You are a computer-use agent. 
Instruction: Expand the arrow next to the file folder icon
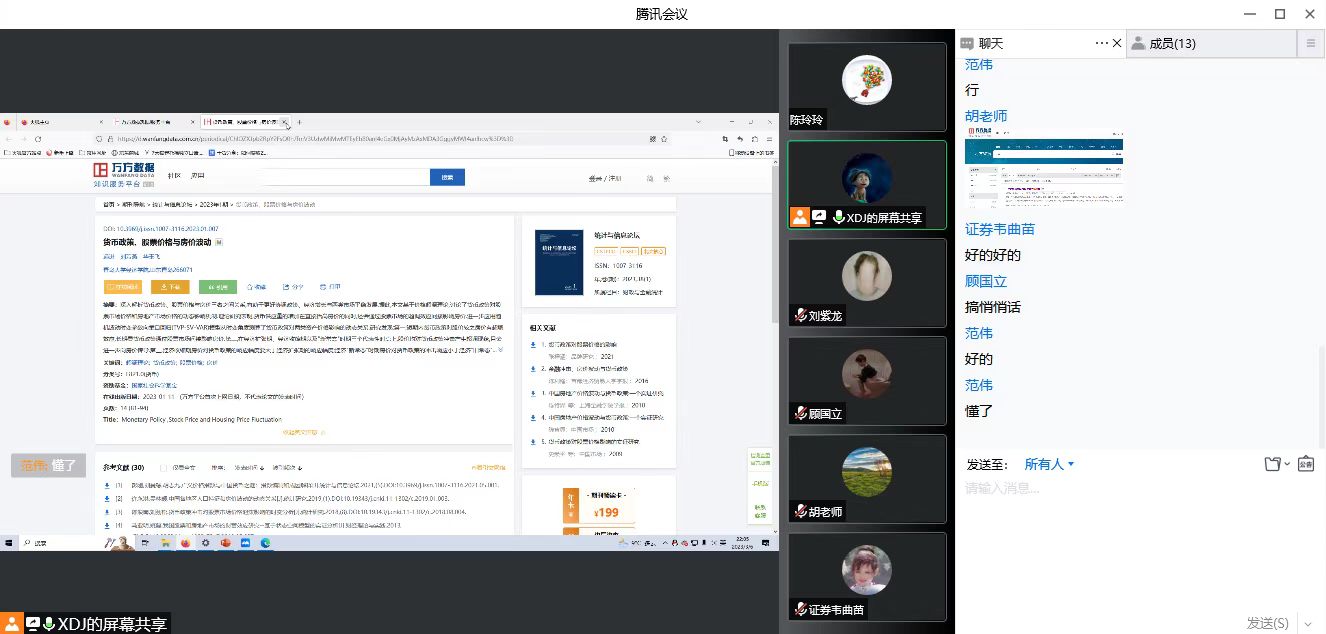[x=1287, y=464]
